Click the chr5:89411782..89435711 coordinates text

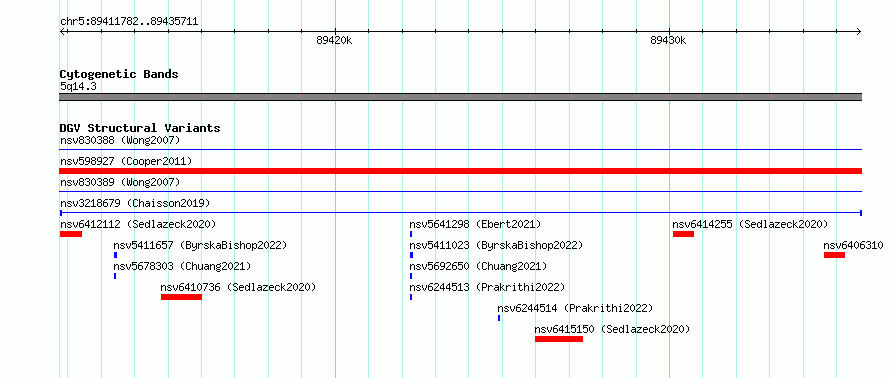pos(129,22)
